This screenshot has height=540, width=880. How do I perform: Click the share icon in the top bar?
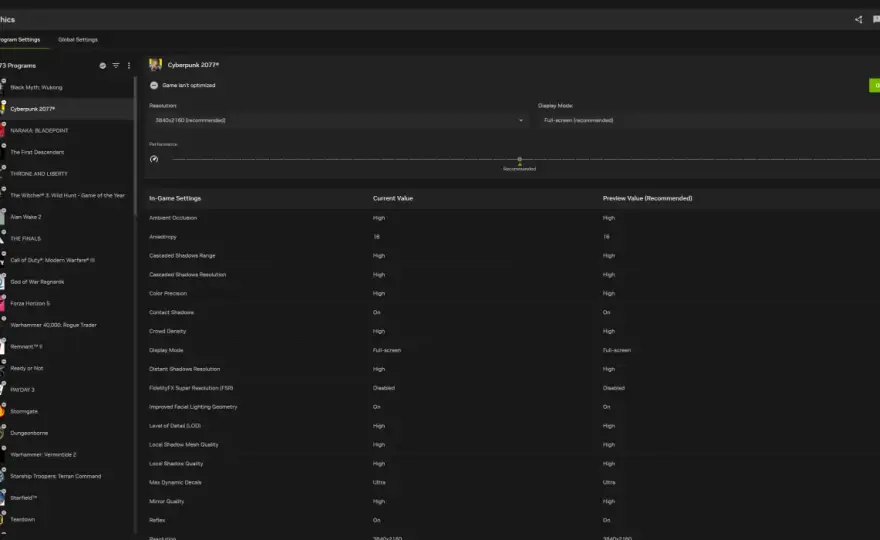click(858, 20)
